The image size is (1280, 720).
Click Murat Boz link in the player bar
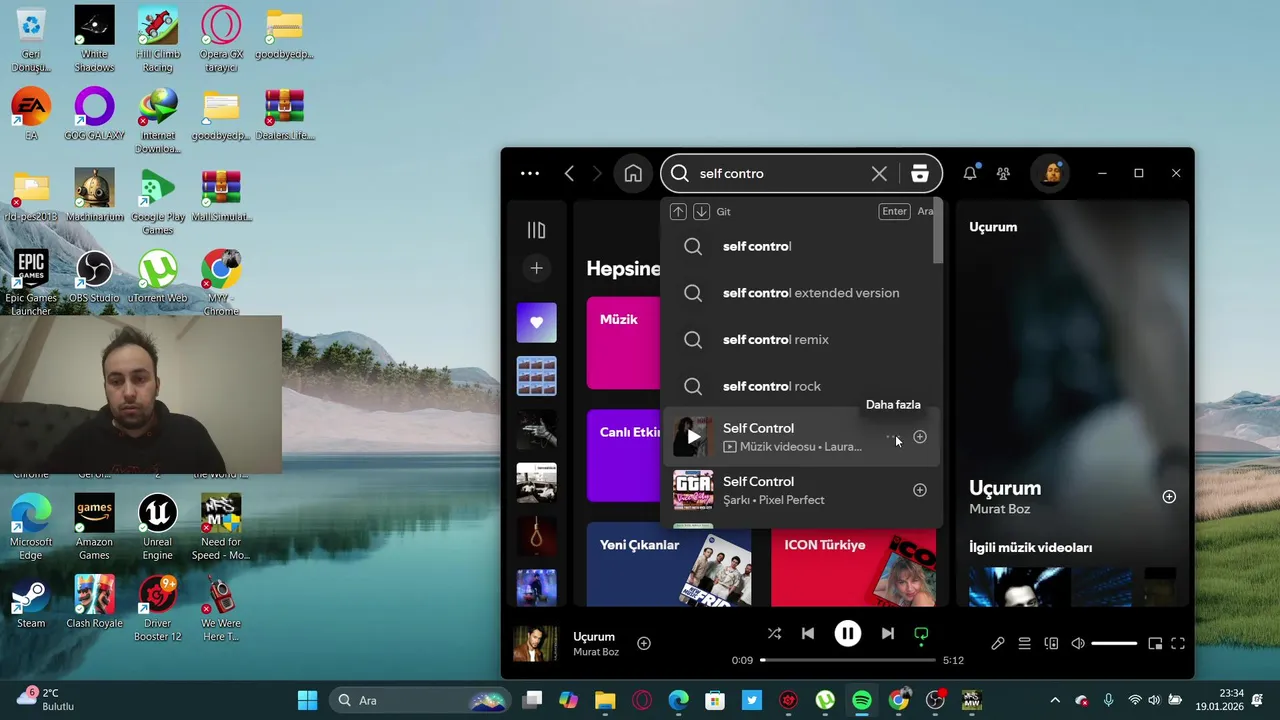point(596,652)
